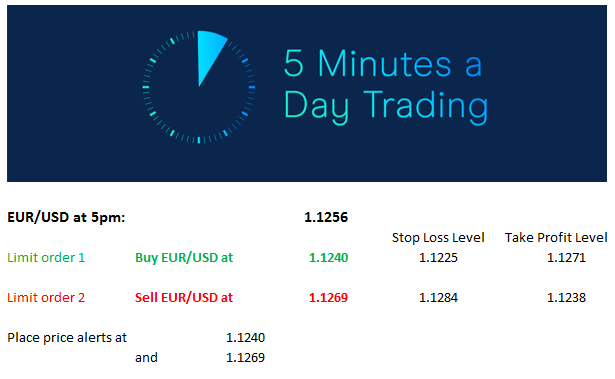Select the EUR/USD at 5pm value 1.1256
The image size is (615, 379).
[x=326, y=217]
